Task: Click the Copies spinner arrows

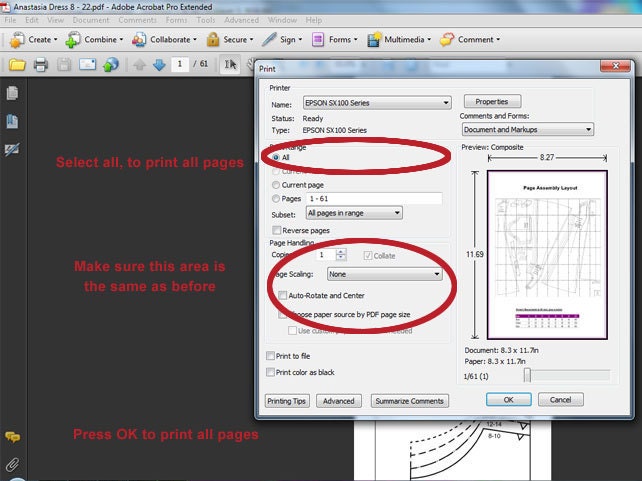Action: pos(341,255)
